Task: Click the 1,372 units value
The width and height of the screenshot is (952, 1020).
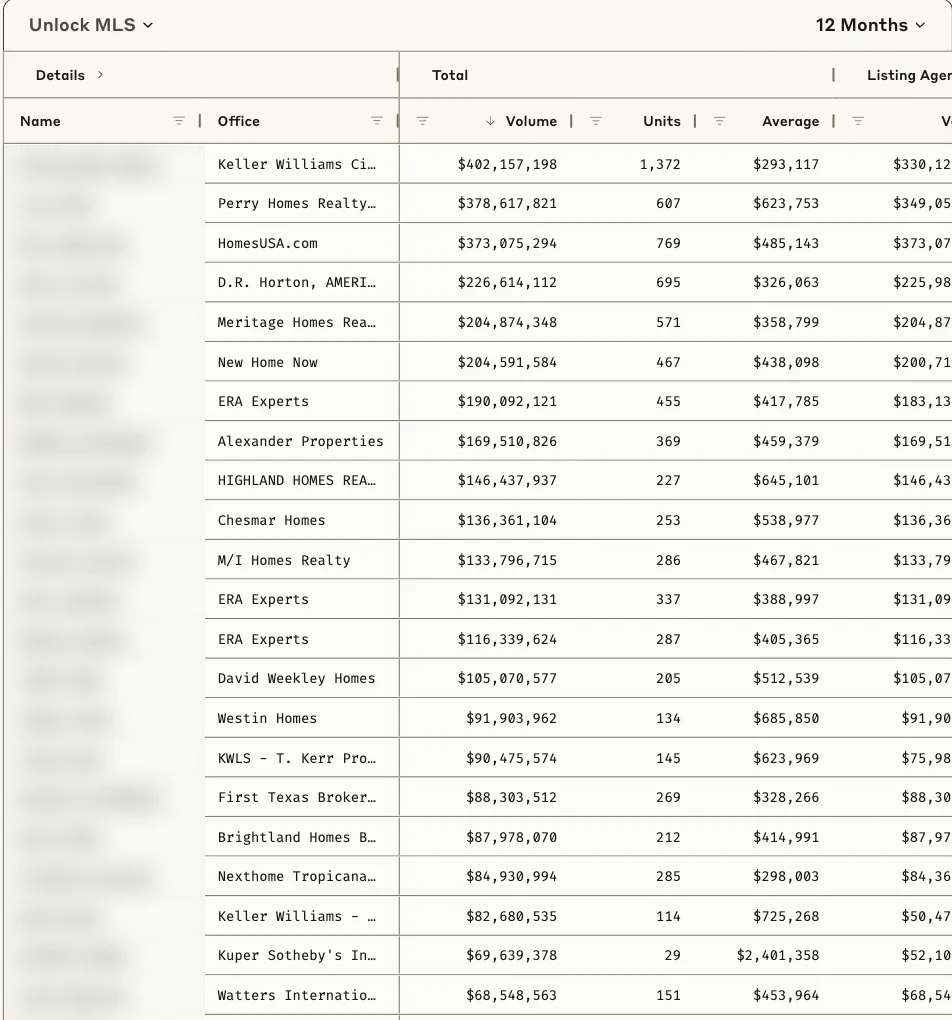Action: [x=660, y=164]
